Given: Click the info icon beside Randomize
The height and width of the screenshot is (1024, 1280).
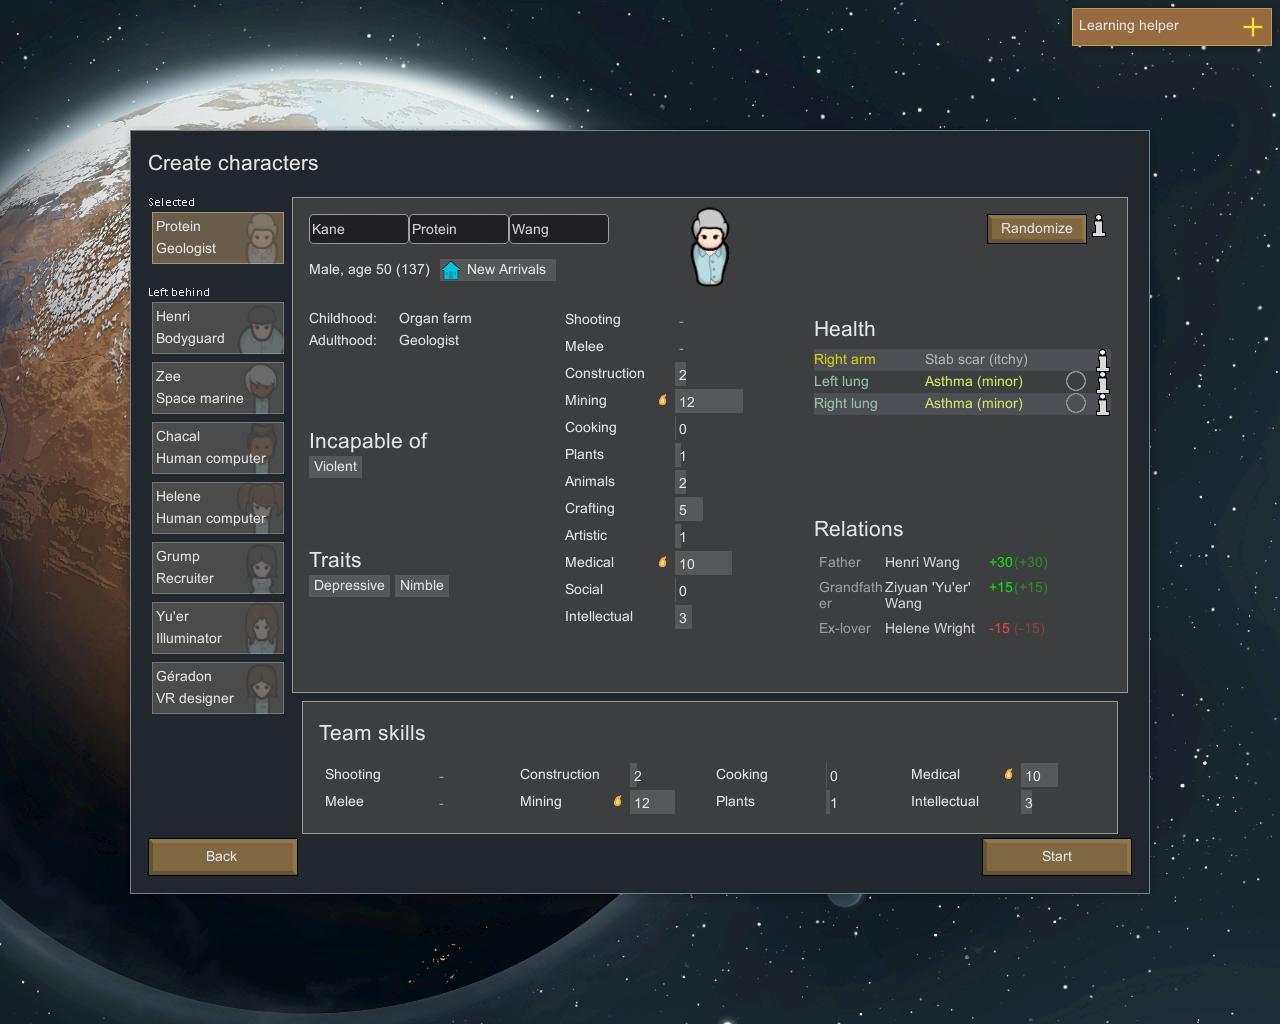Looking at the screenshot, I should pos(1099,227).
